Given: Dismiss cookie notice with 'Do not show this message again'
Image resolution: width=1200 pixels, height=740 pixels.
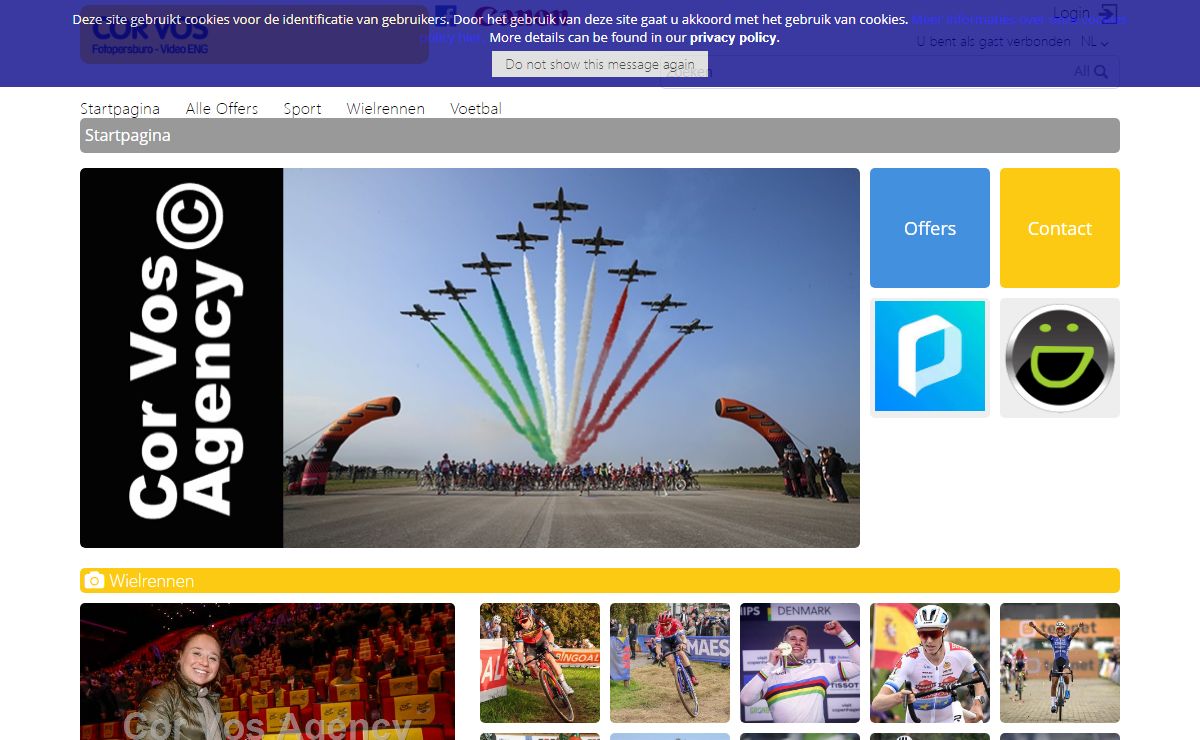Looking at the screenshot, I should (x=600, y=64).
